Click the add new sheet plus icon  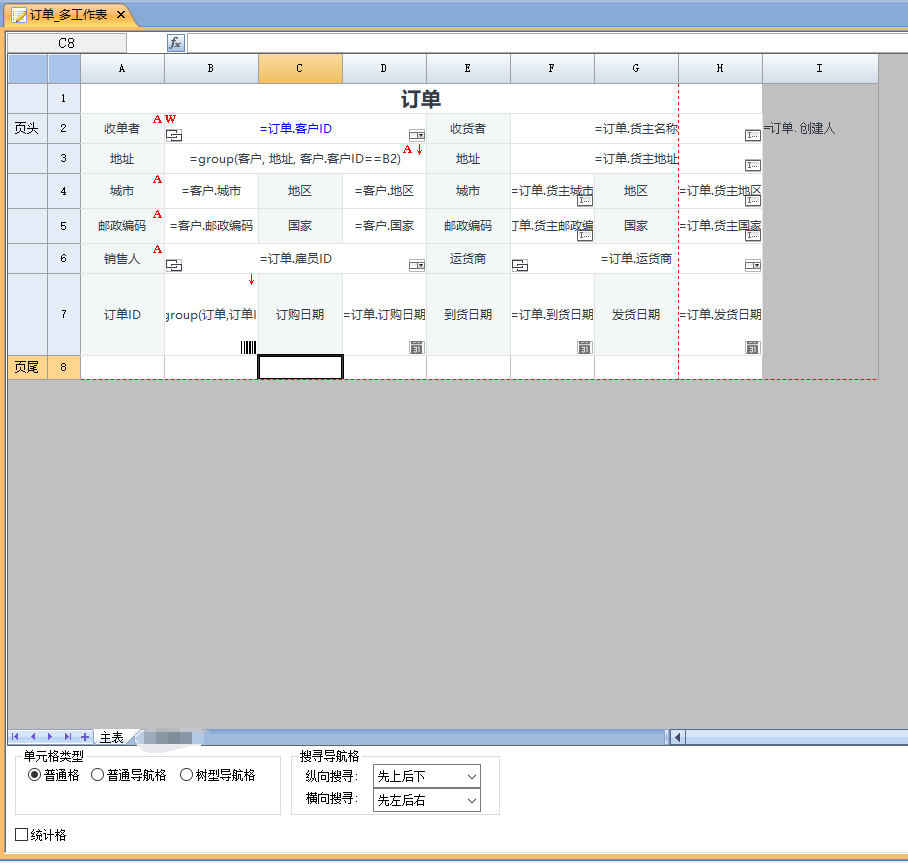point(85,737)
